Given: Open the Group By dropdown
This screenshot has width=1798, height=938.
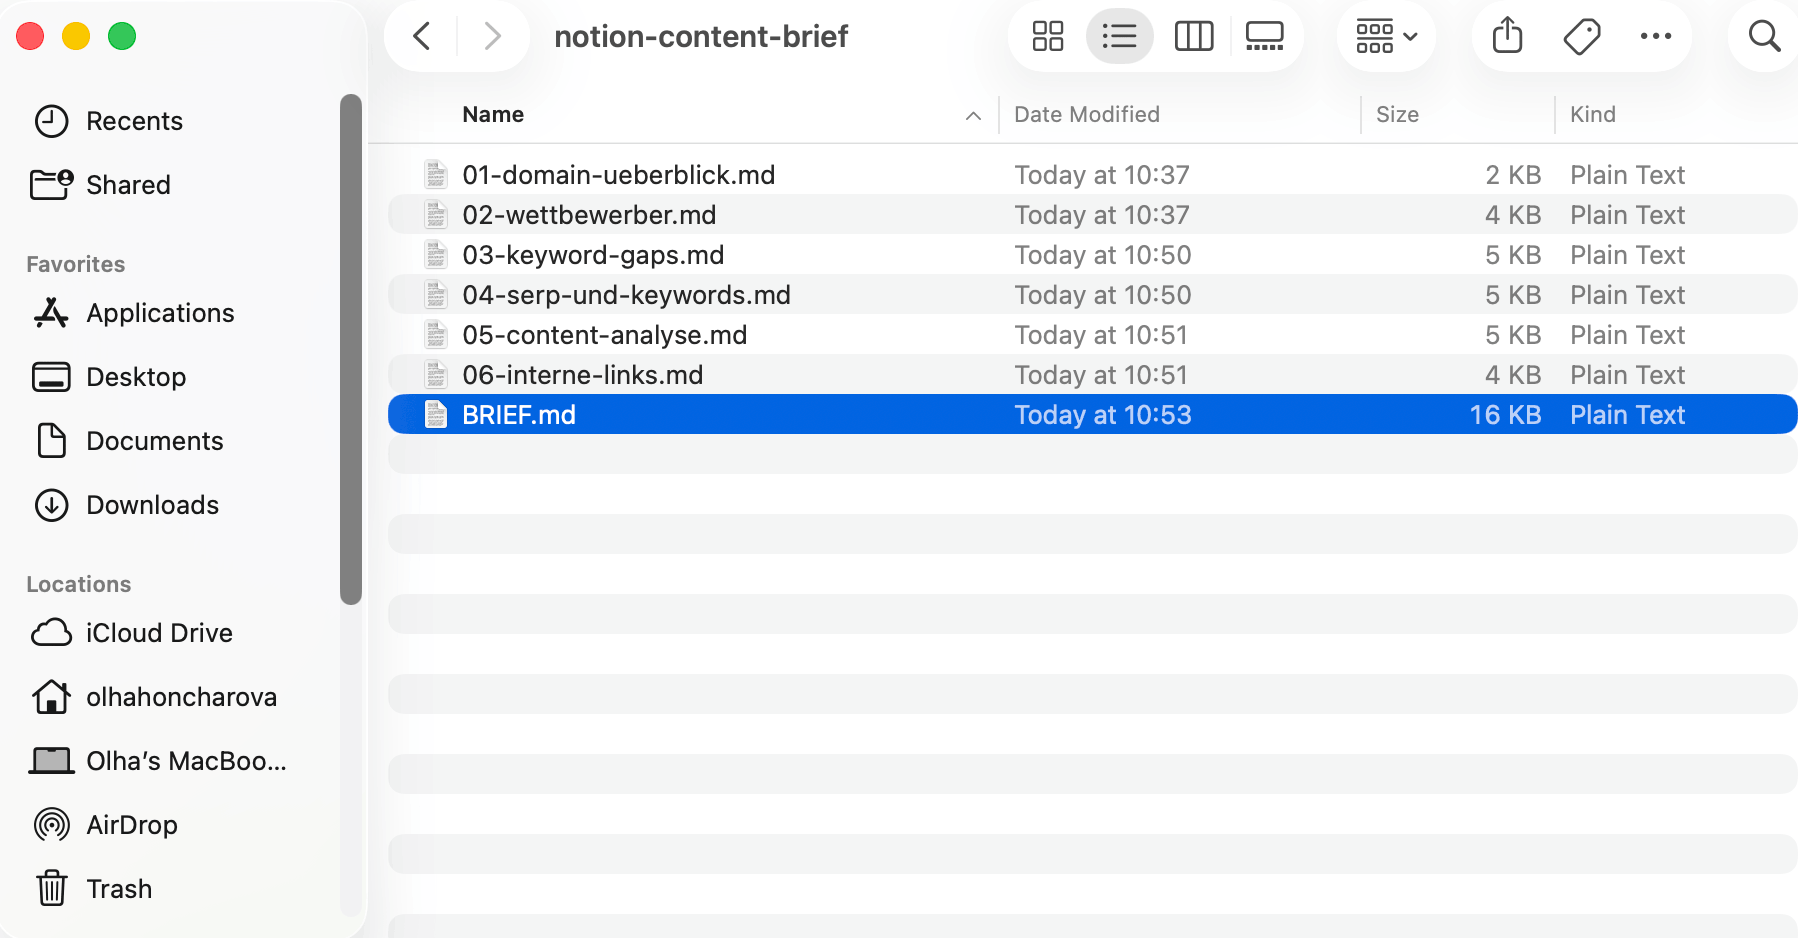Looking at the screenshot, I should 1386,37.
